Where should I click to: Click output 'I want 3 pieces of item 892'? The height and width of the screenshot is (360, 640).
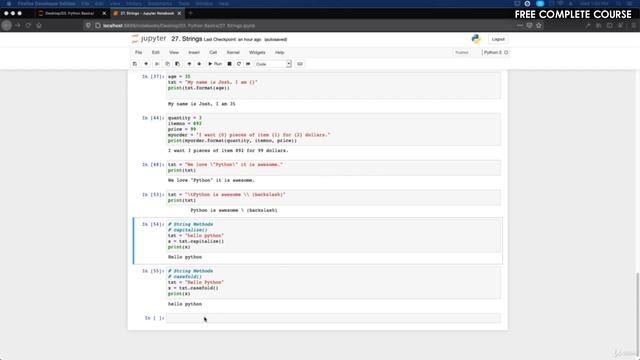point(228,151)
